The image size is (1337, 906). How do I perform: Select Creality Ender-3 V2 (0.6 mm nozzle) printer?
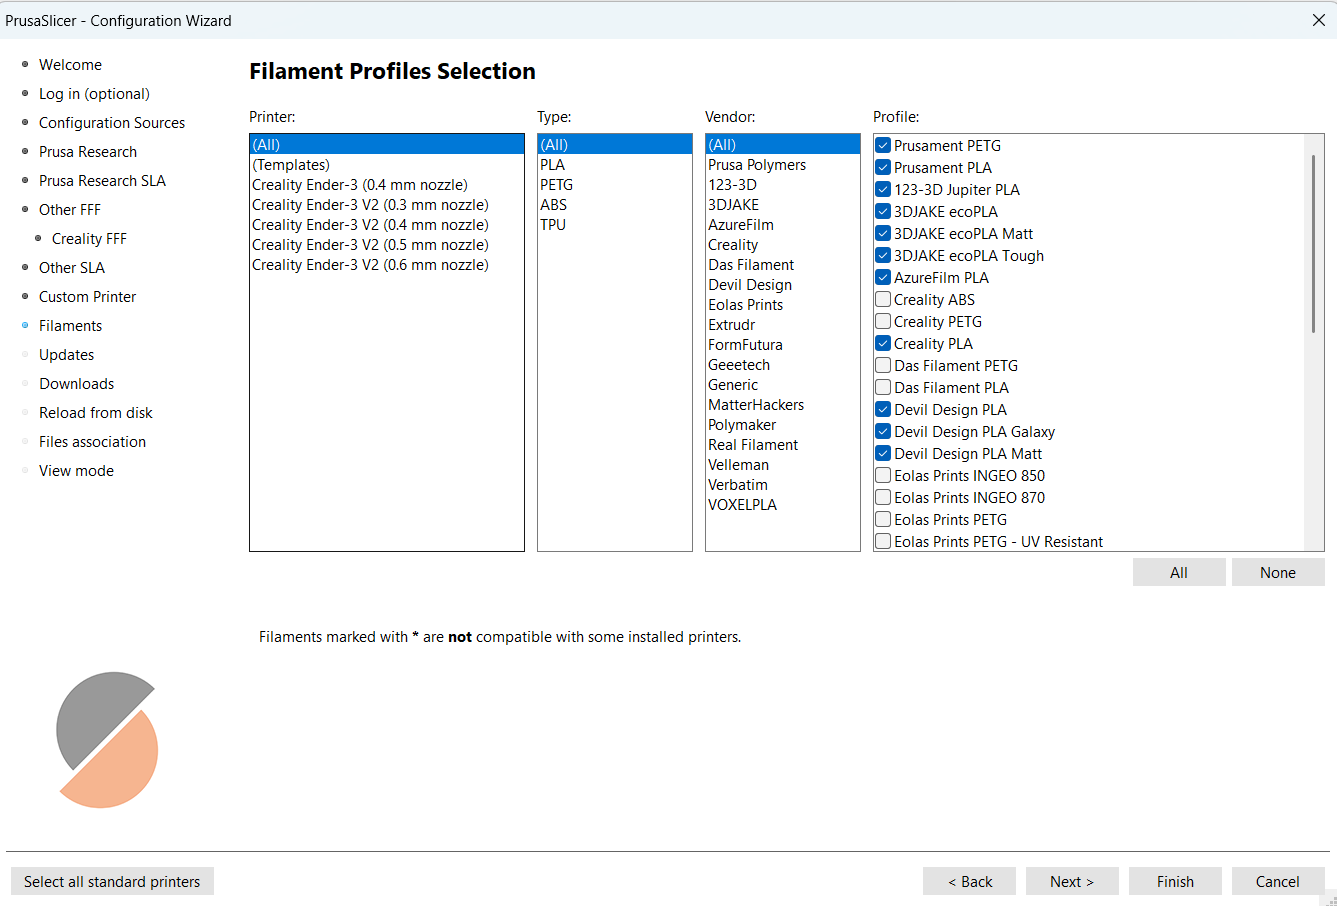tap(370, 265)
